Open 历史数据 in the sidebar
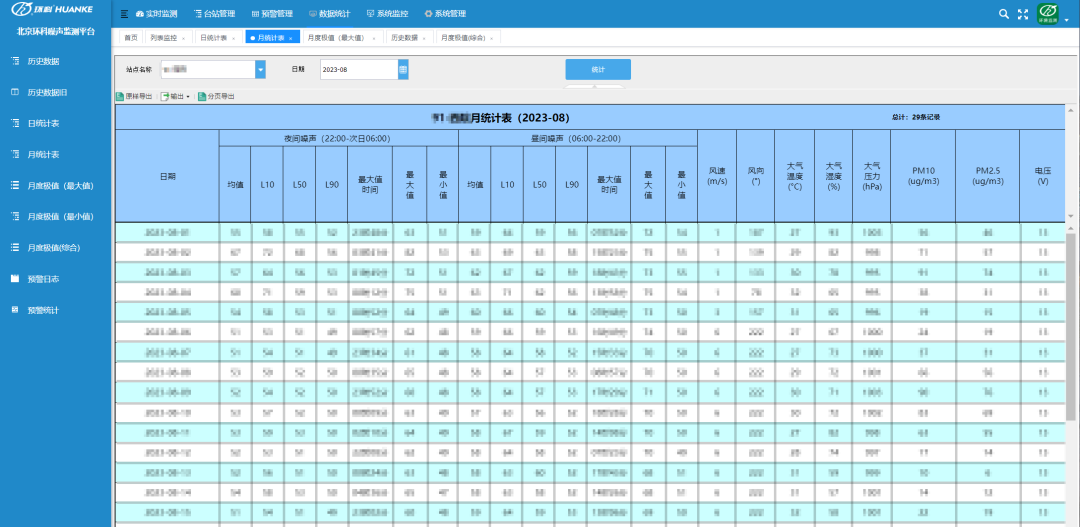 coord(43,61)
